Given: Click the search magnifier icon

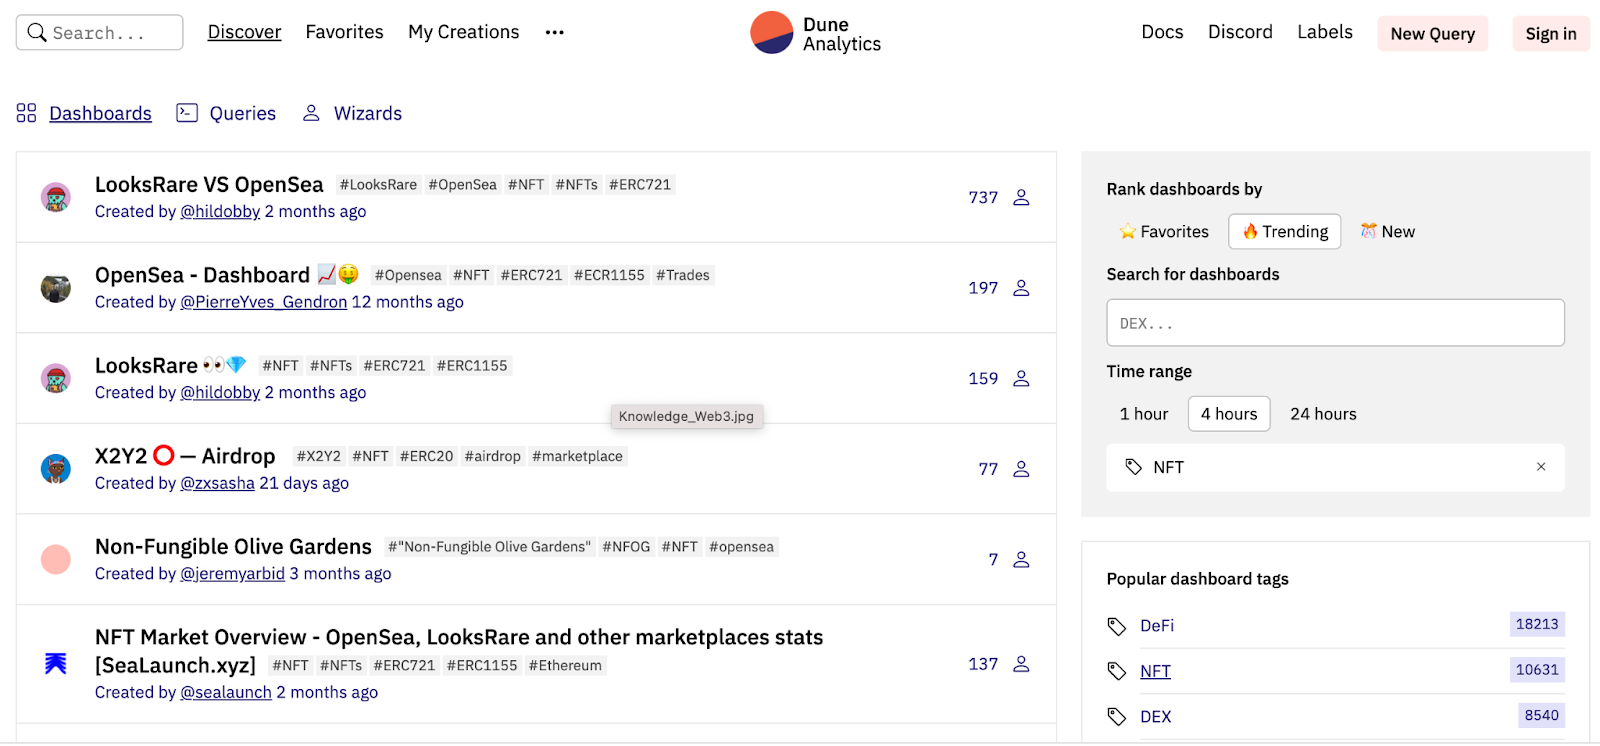Looking at the screenshot, I should pyautogui.click(x=37, y=33).
